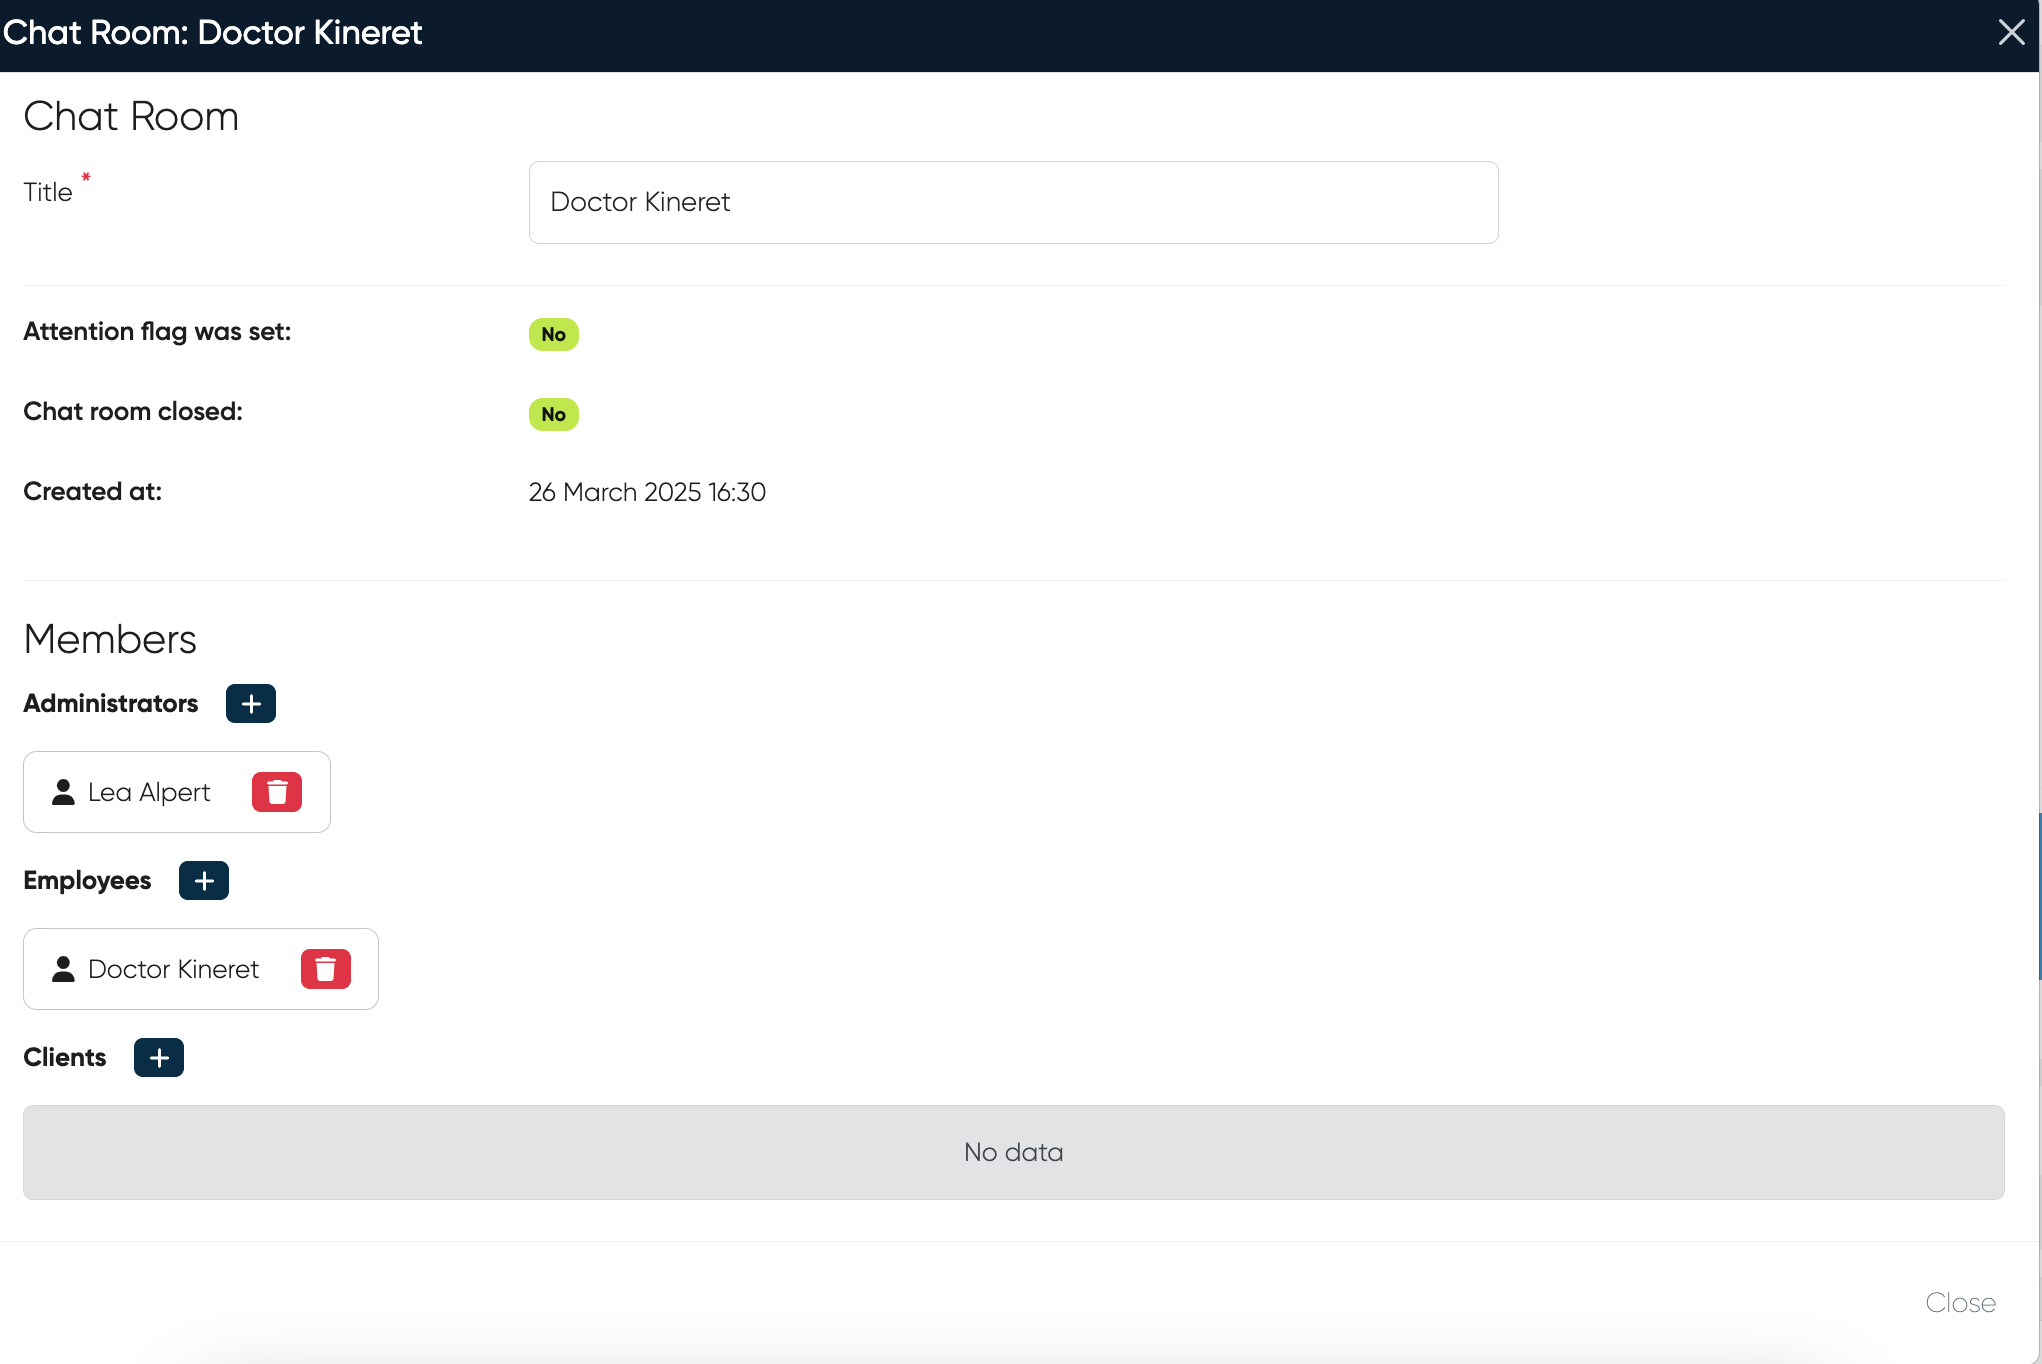Click the Title input field

pos(1013,202)
